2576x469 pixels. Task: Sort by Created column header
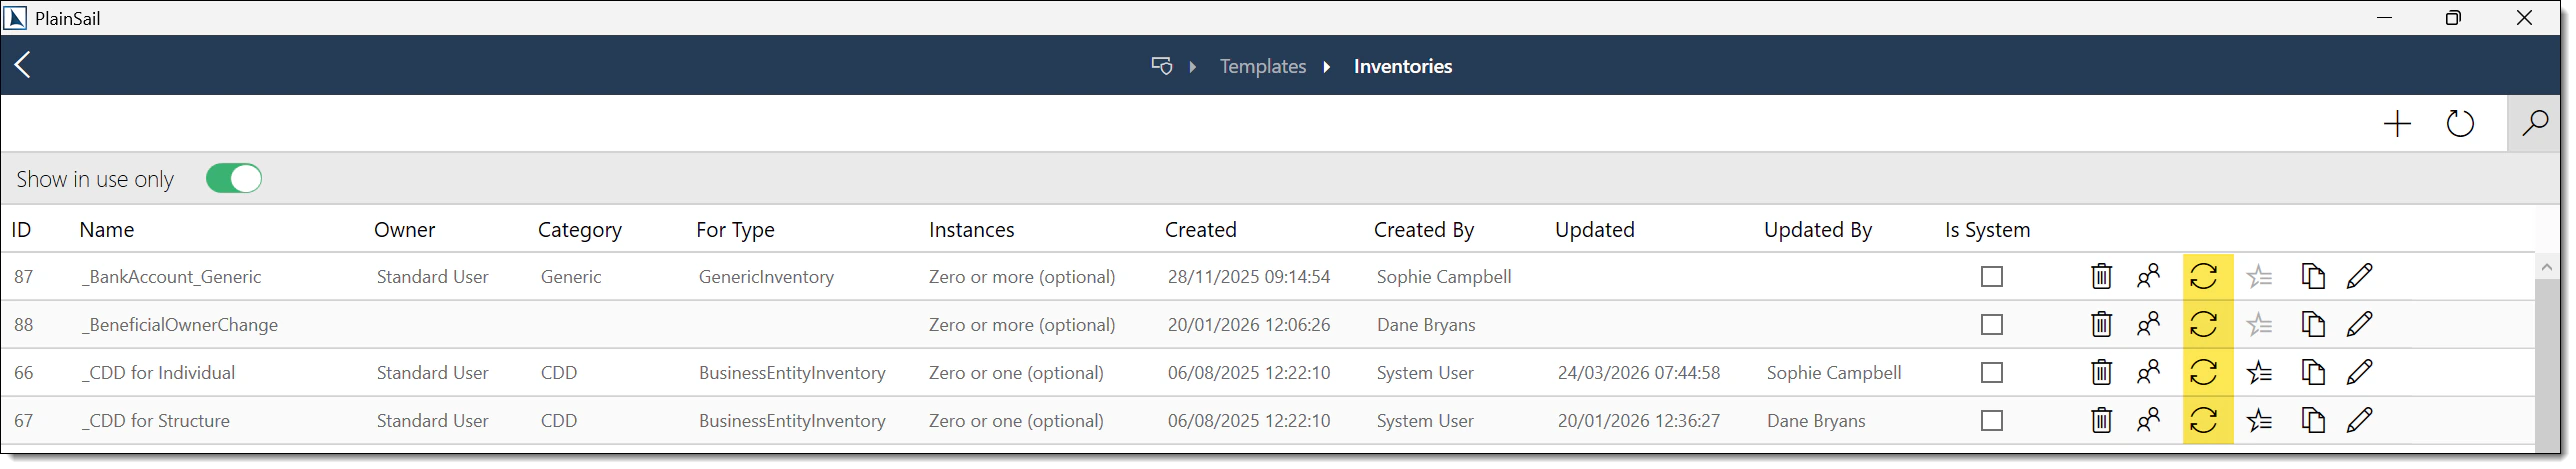[x=1201, y=229]
